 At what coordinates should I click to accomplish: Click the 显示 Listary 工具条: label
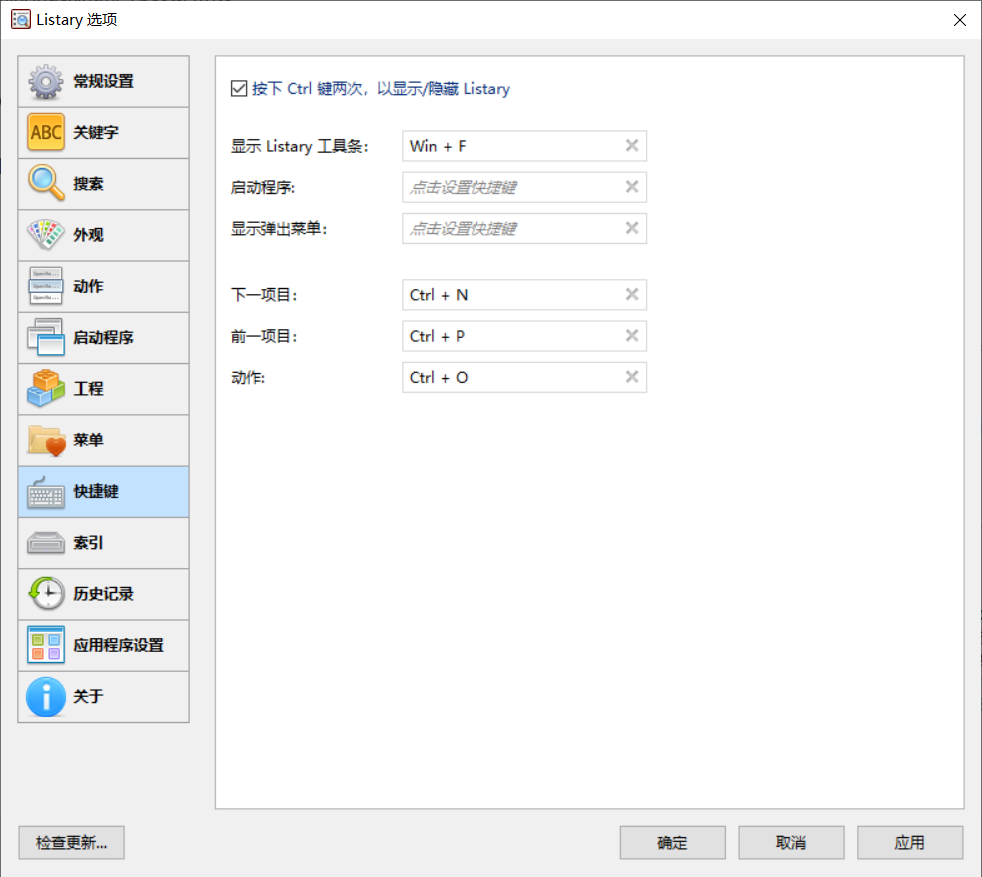pos(299,146)
